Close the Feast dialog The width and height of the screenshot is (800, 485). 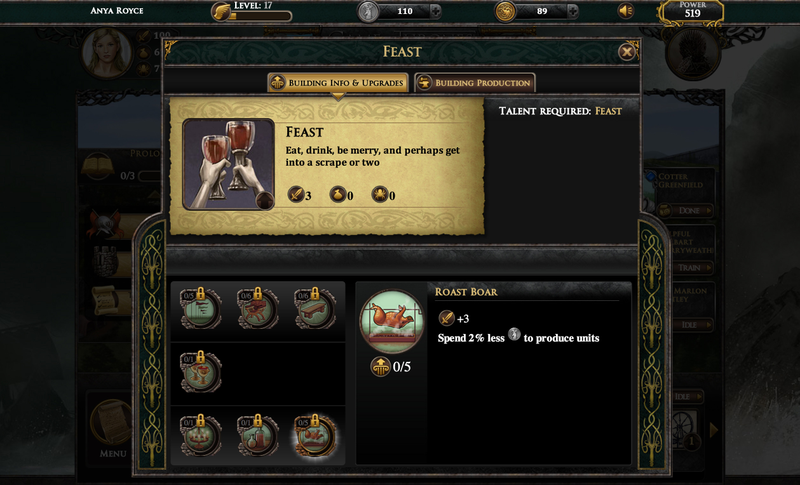tap(627, 52)
